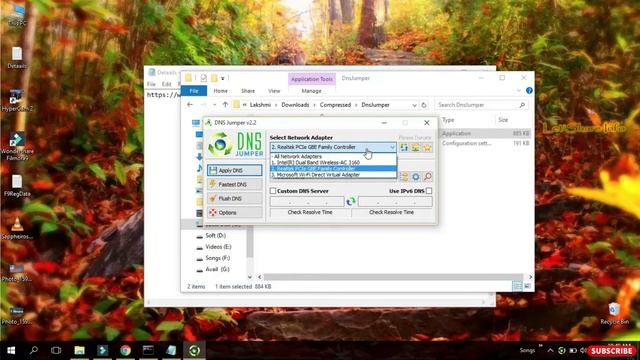Open Google Chrome from the taskbar
Screen dimensions: 640x360
[125, 351]
